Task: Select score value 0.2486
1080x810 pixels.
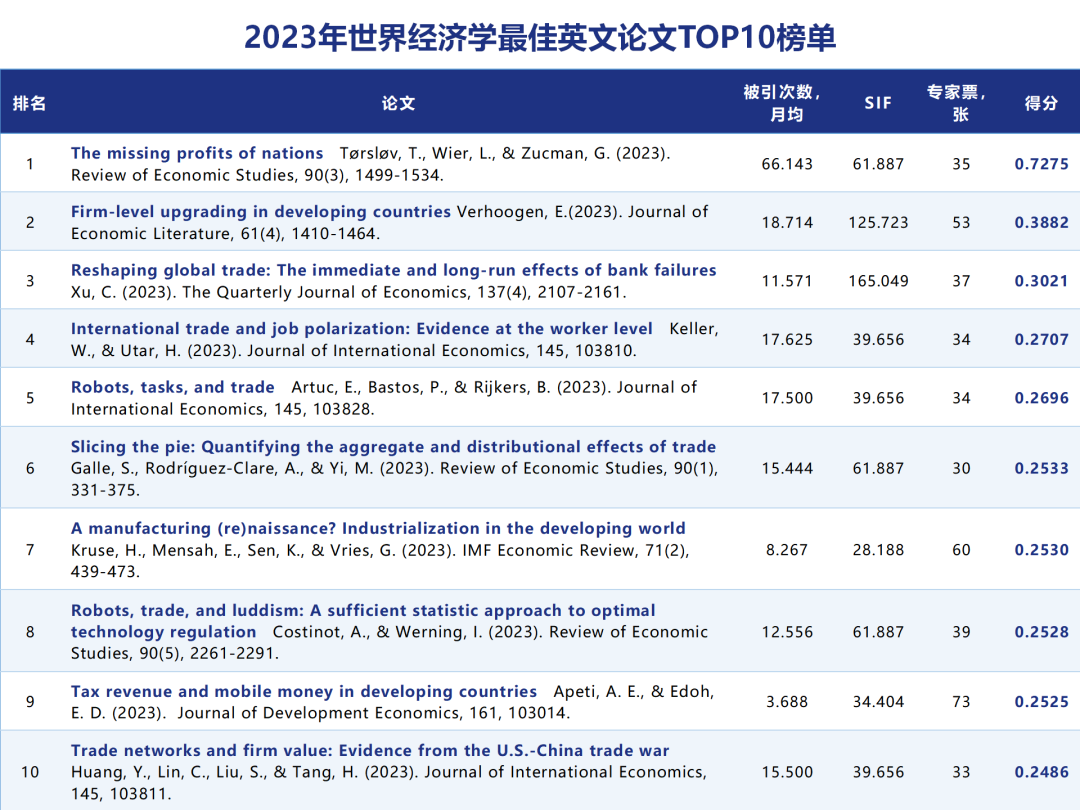Action: [1041, 772]
